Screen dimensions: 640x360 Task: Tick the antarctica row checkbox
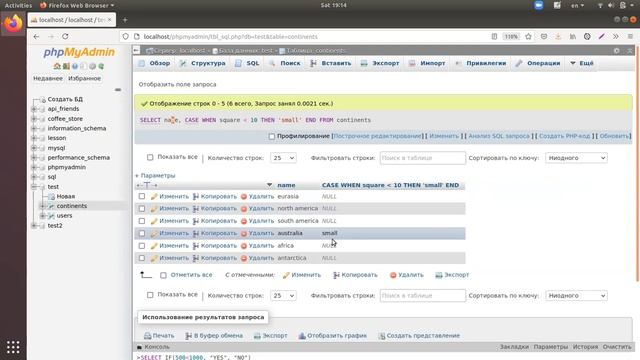click(142, 258)
